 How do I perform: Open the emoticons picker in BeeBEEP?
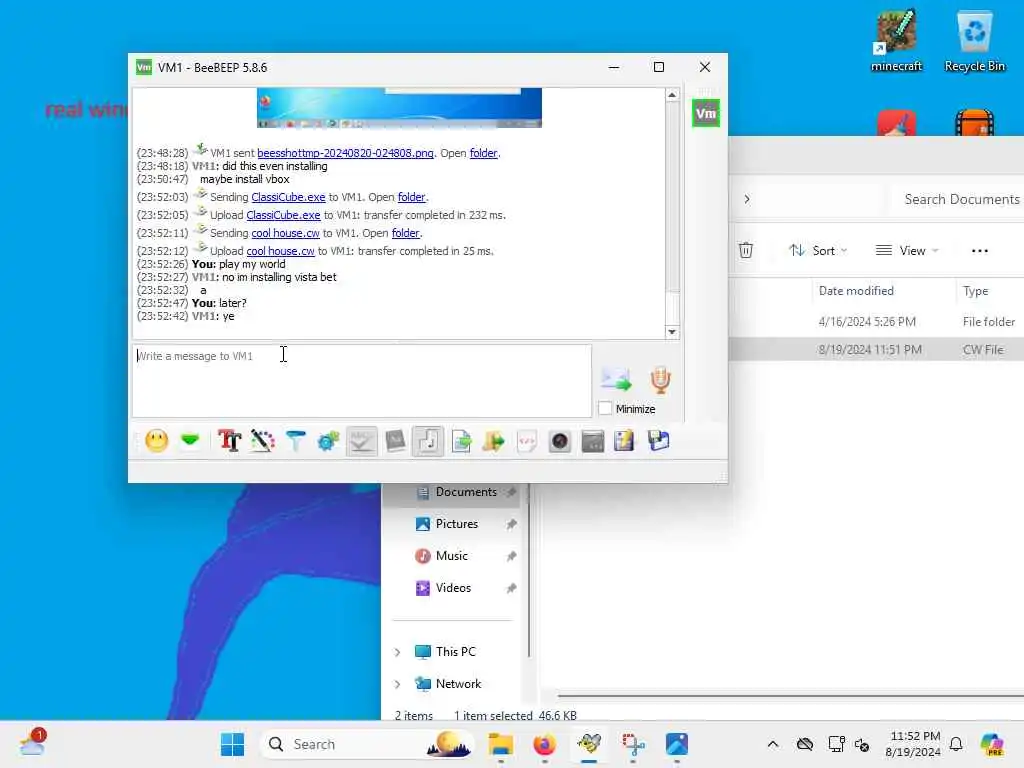click(x=157, y=441)
